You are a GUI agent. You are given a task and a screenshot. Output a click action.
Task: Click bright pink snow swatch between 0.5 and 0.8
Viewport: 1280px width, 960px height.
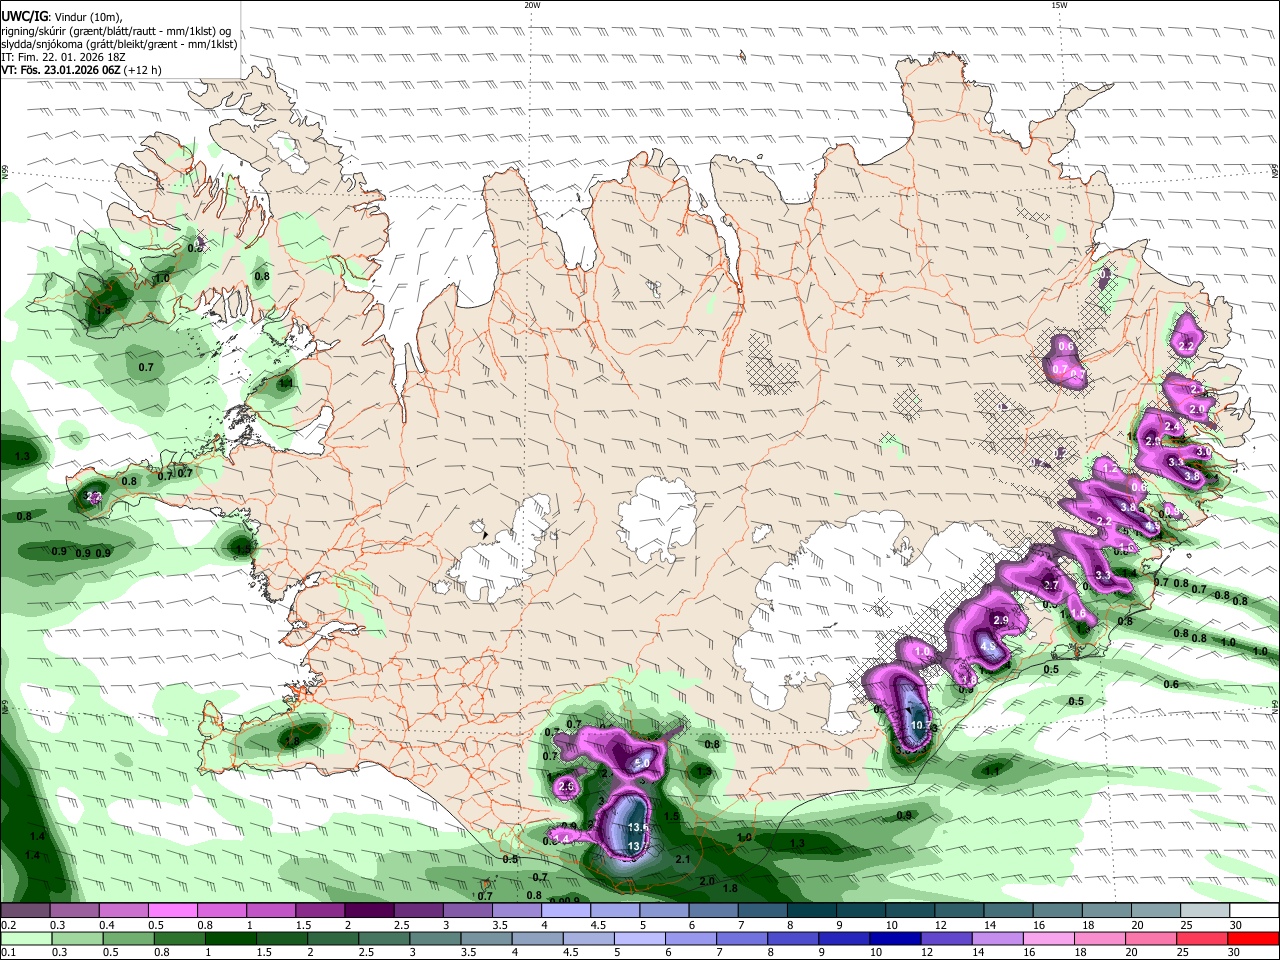click(x=172, y=911)
